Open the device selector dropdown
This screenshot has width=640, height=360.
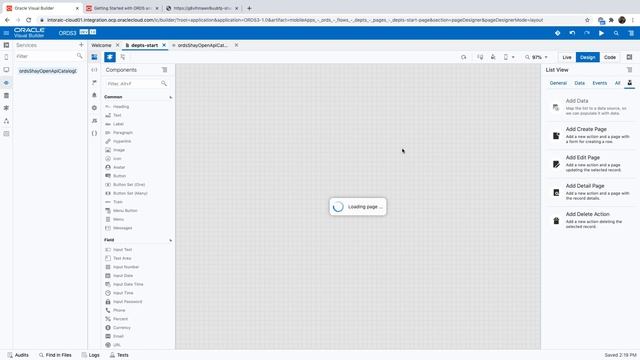[x=509, y=58]
